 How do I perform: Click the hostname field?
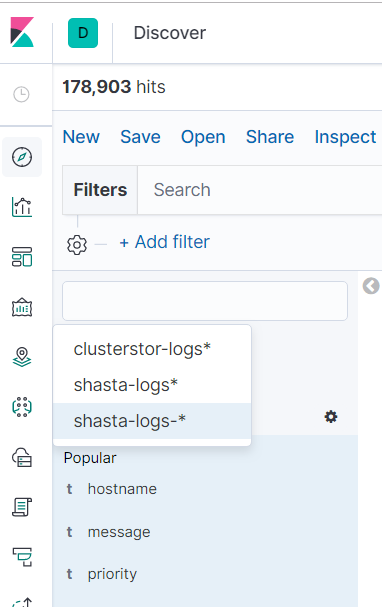point(122,489)
